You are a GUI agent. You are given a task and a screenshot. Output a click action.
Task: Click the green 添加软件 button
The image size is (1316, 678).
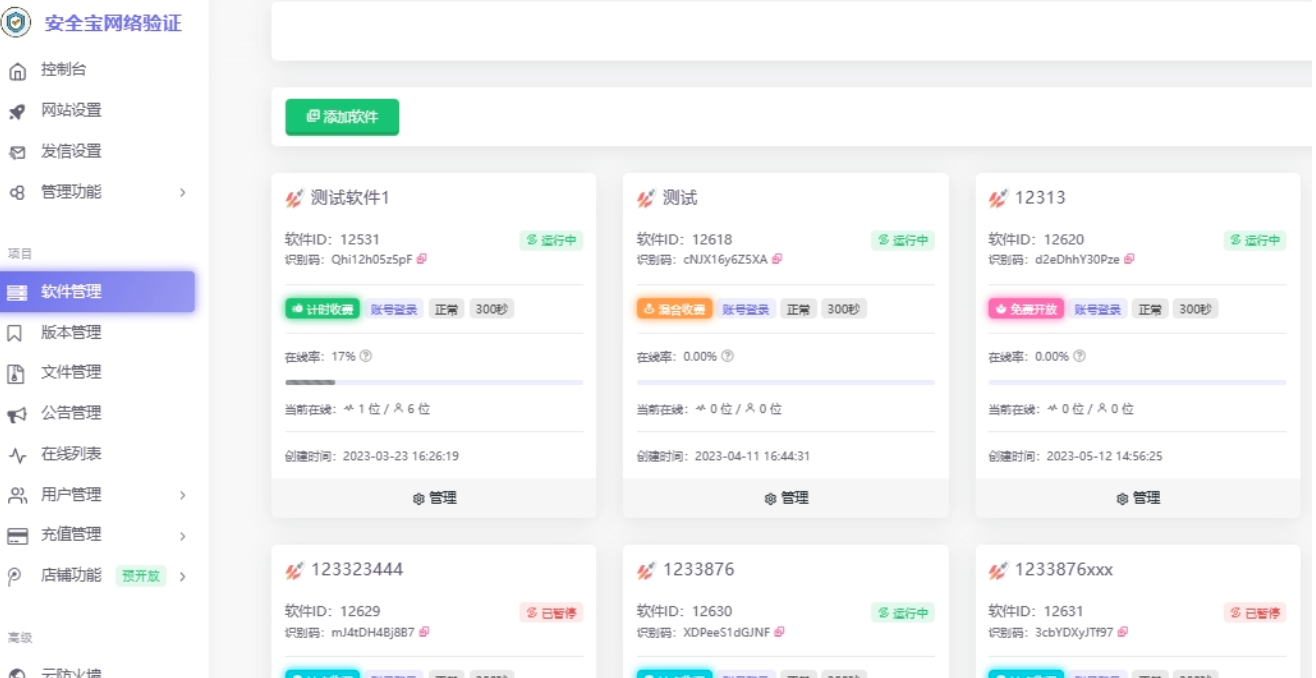point(342,117)
